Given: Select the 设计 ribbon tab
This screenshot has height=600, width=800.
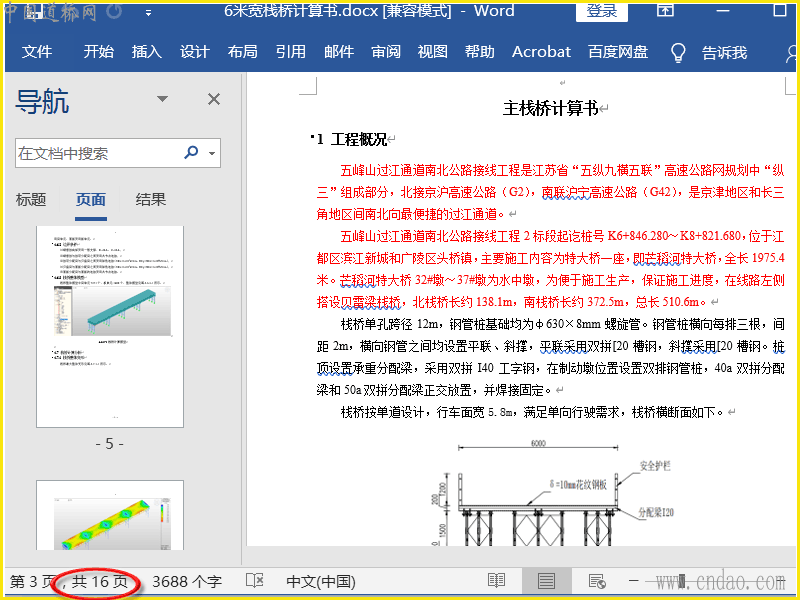Looking at the screenshot, I should (x=194, y=52).
